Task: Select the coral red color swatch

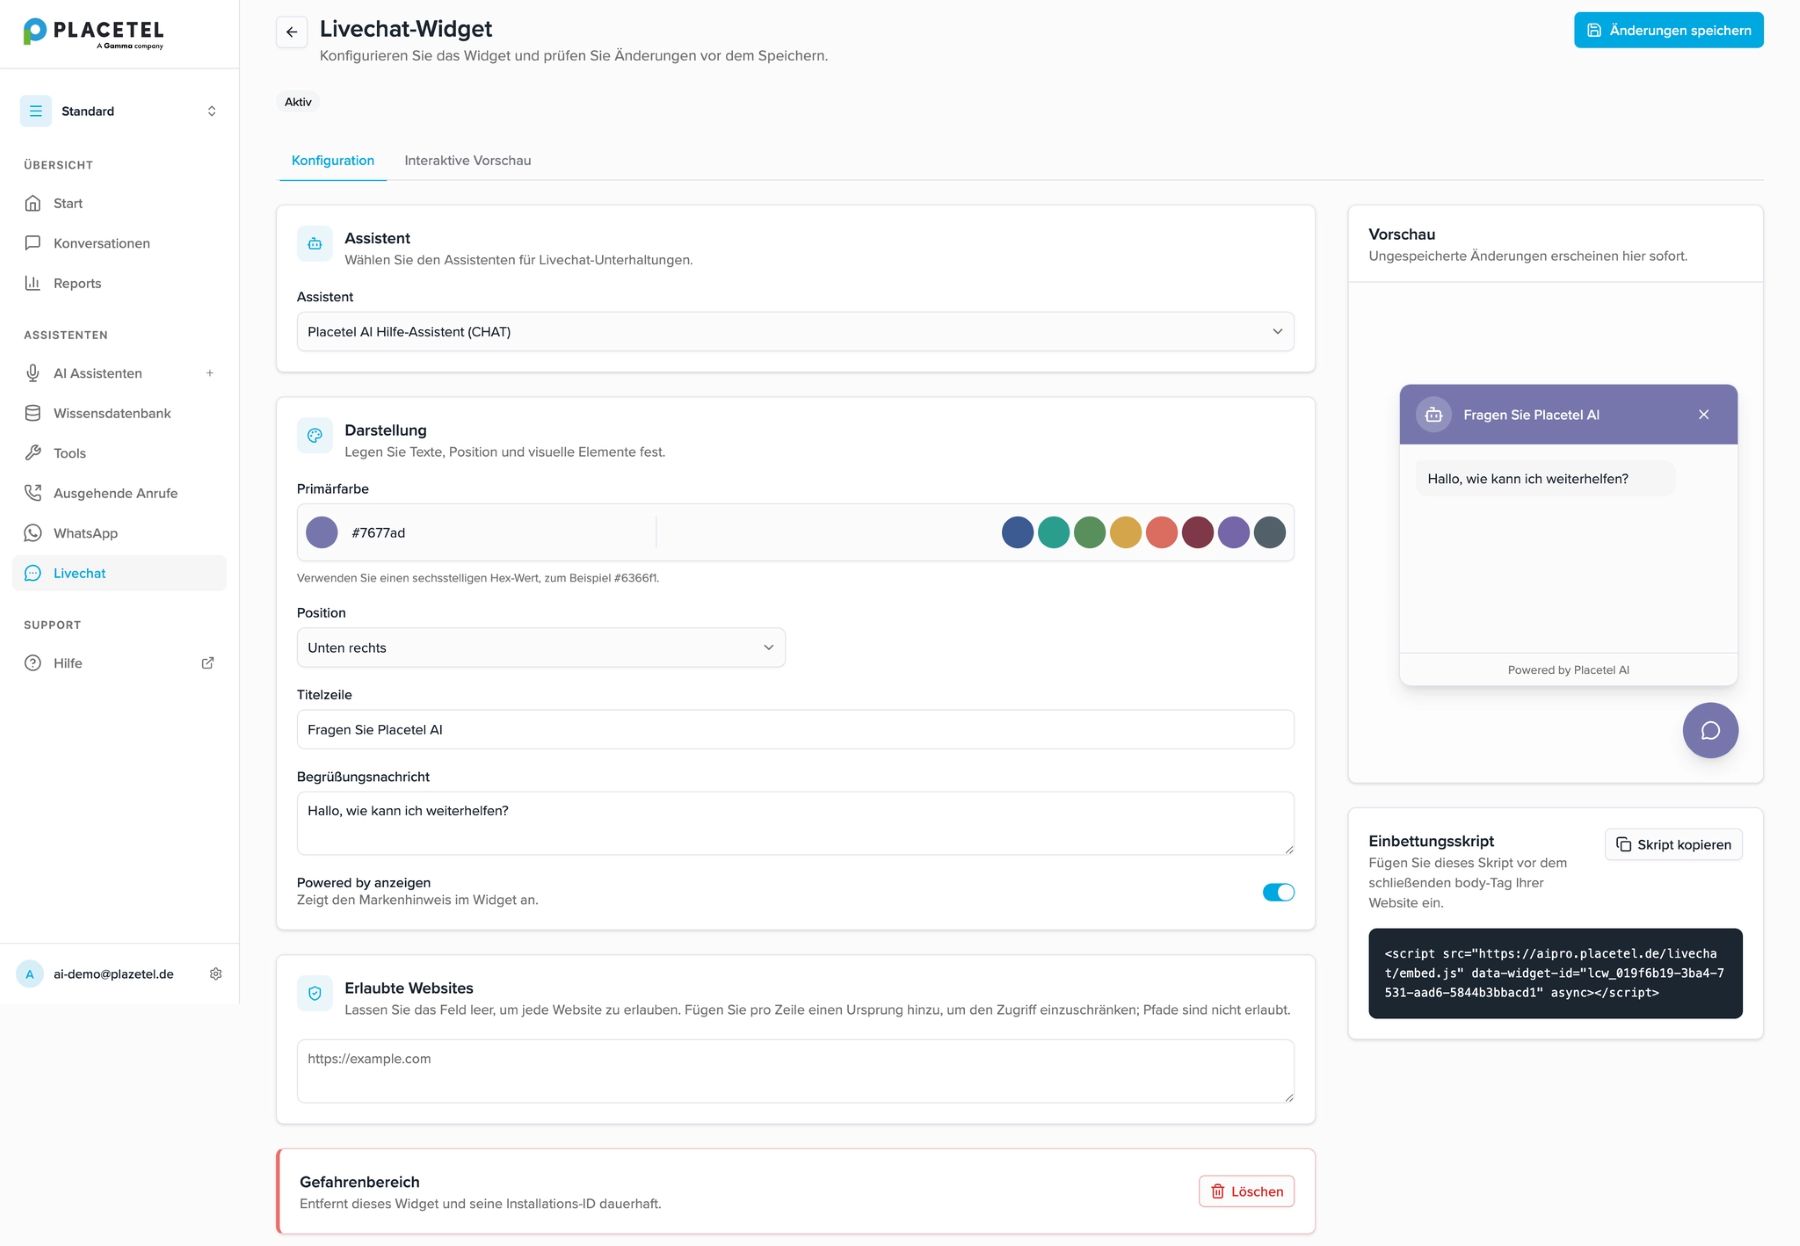Action: click(x=1162, y=533)
